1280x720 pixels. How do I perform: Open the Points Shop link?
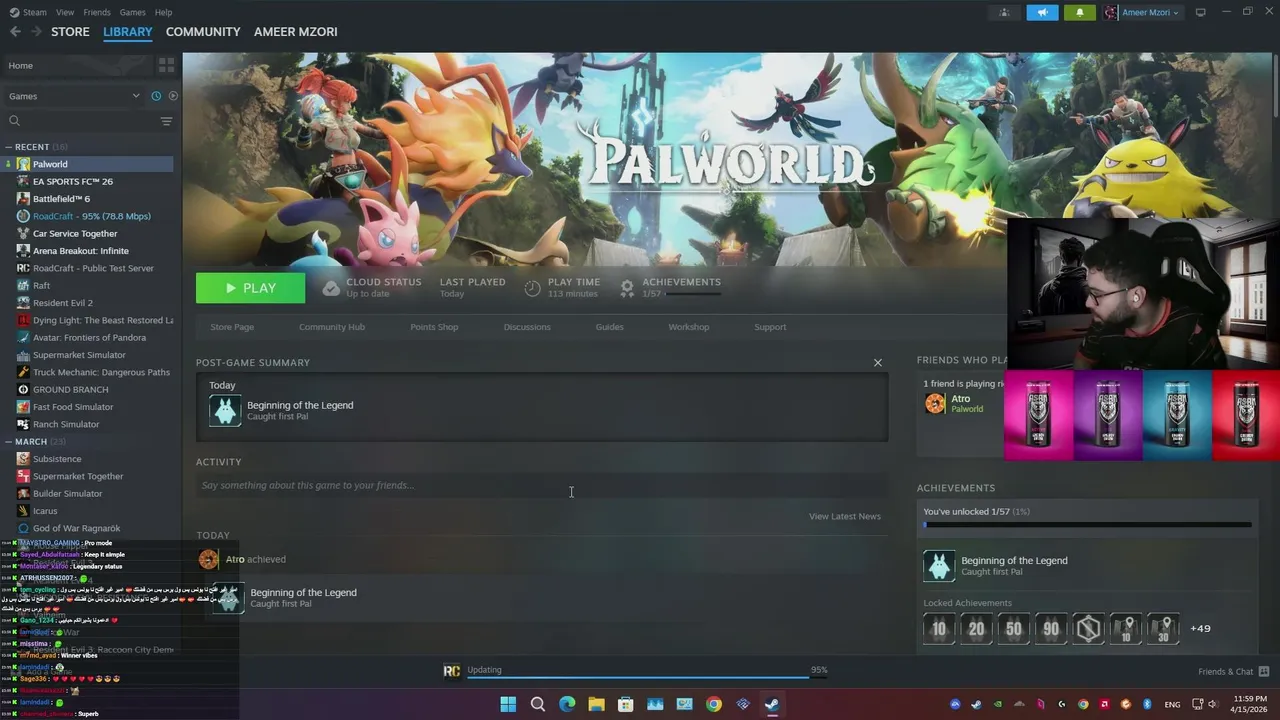434,327
